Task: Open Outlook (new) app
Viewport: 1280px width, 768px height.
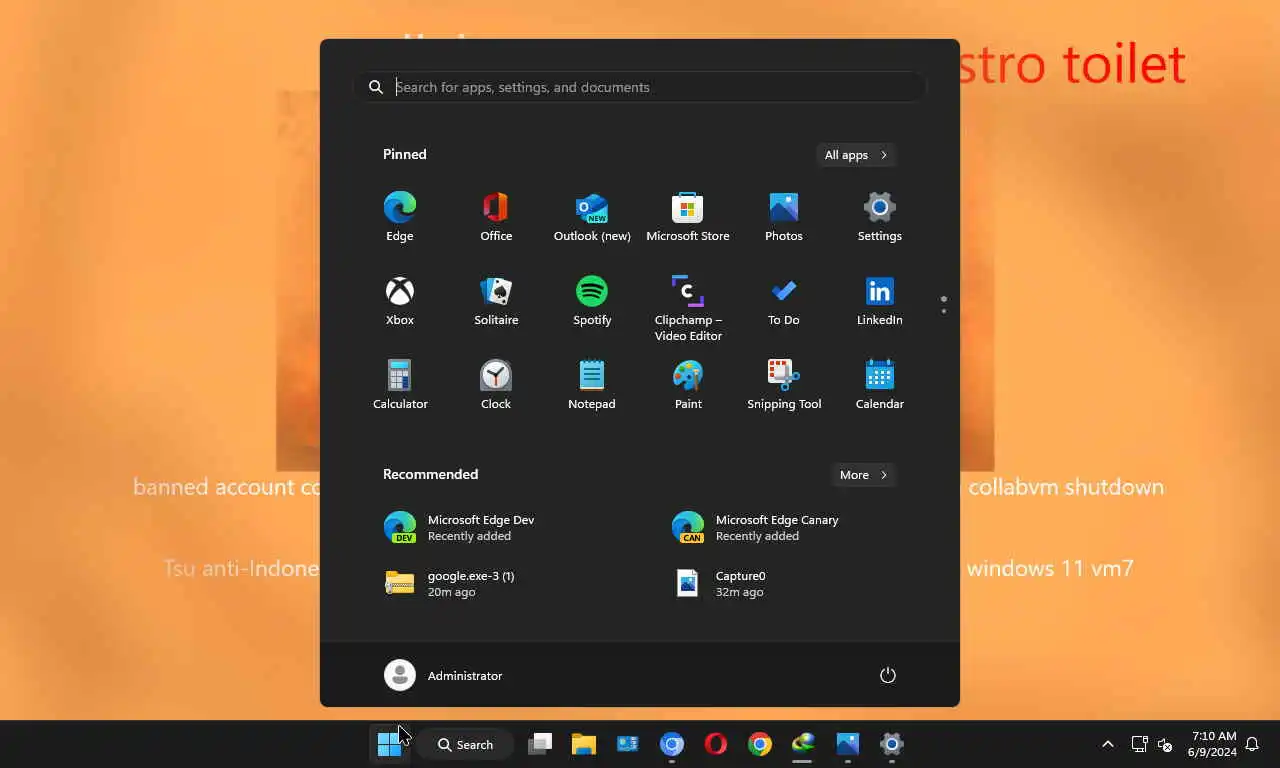Action: pyautogui.click(x=592, y=217)
